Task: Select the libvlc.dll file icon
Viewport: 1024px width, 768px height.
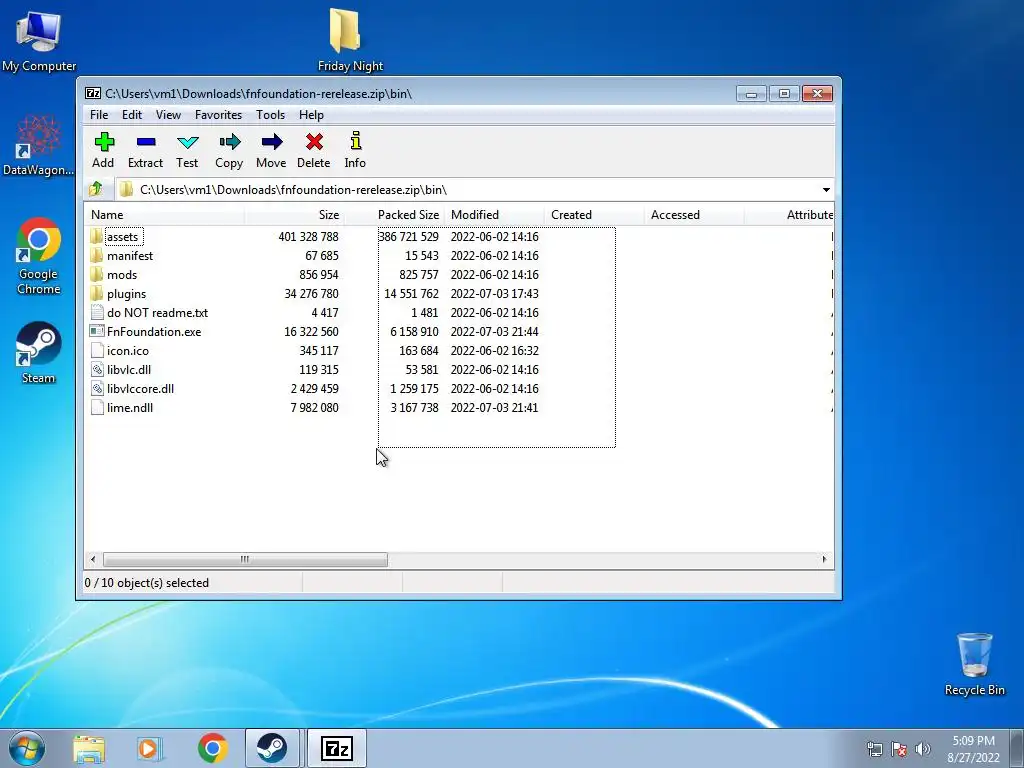Action: pyautogui.click(x=97, y=370)
